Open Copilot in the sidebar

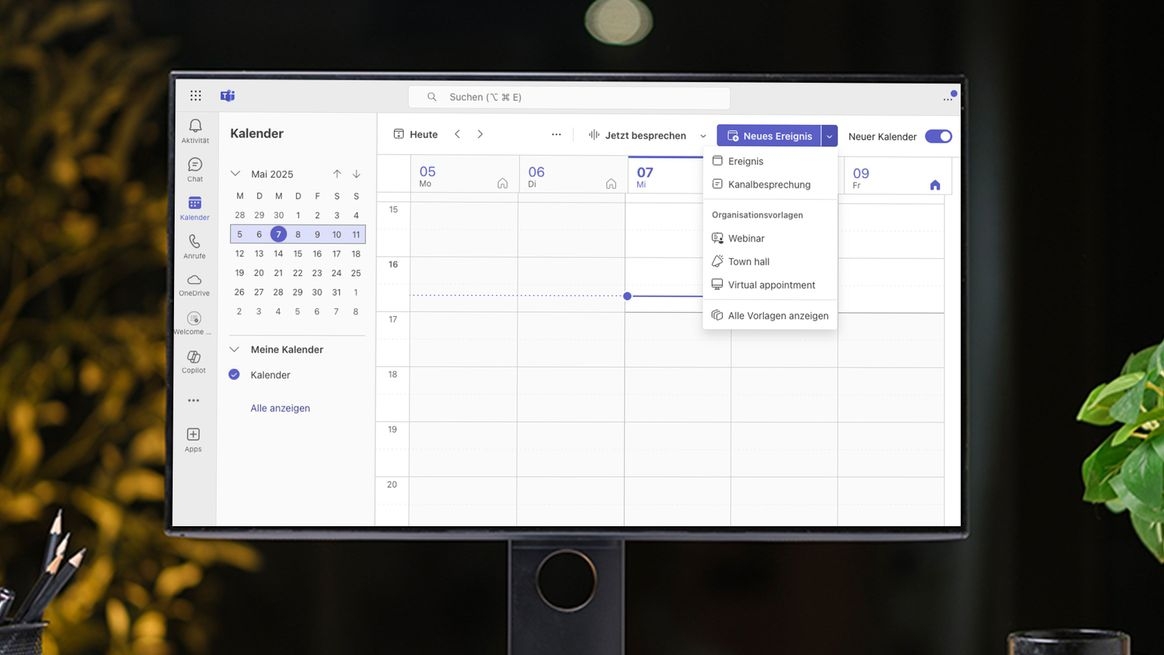pyautogui.click(x=195, y=358)
